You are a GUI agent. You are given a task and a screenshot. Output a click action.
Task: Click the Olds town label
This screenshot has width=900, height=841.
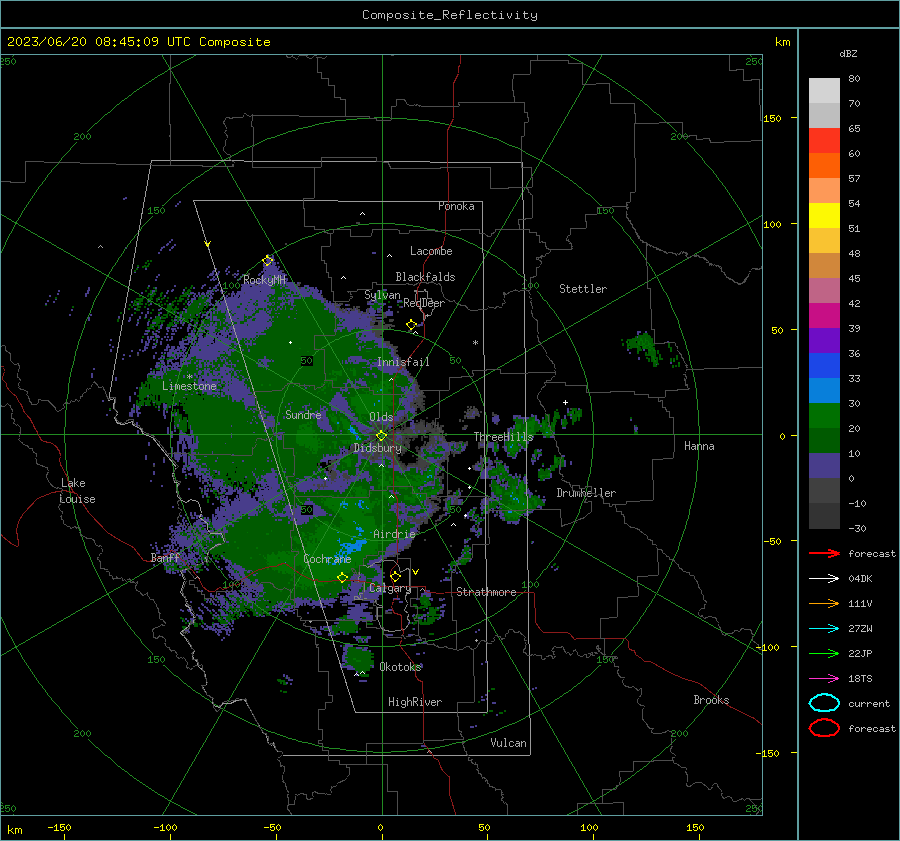coord(381,417)
